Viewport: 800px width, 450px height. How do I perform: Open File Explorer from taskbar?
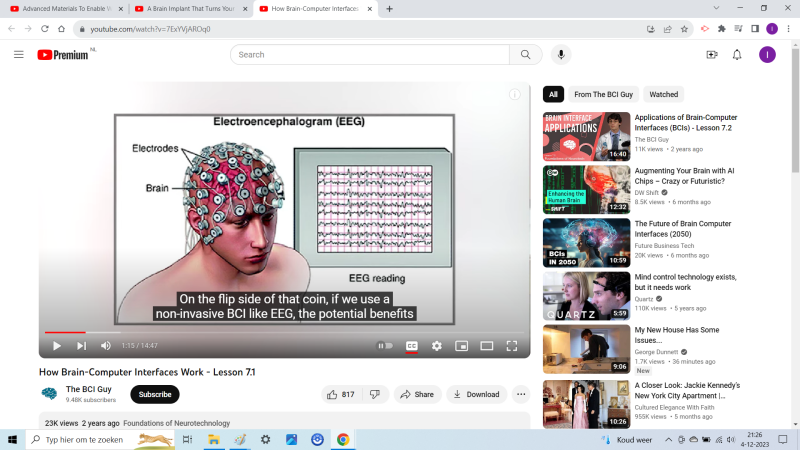(213, 439)
